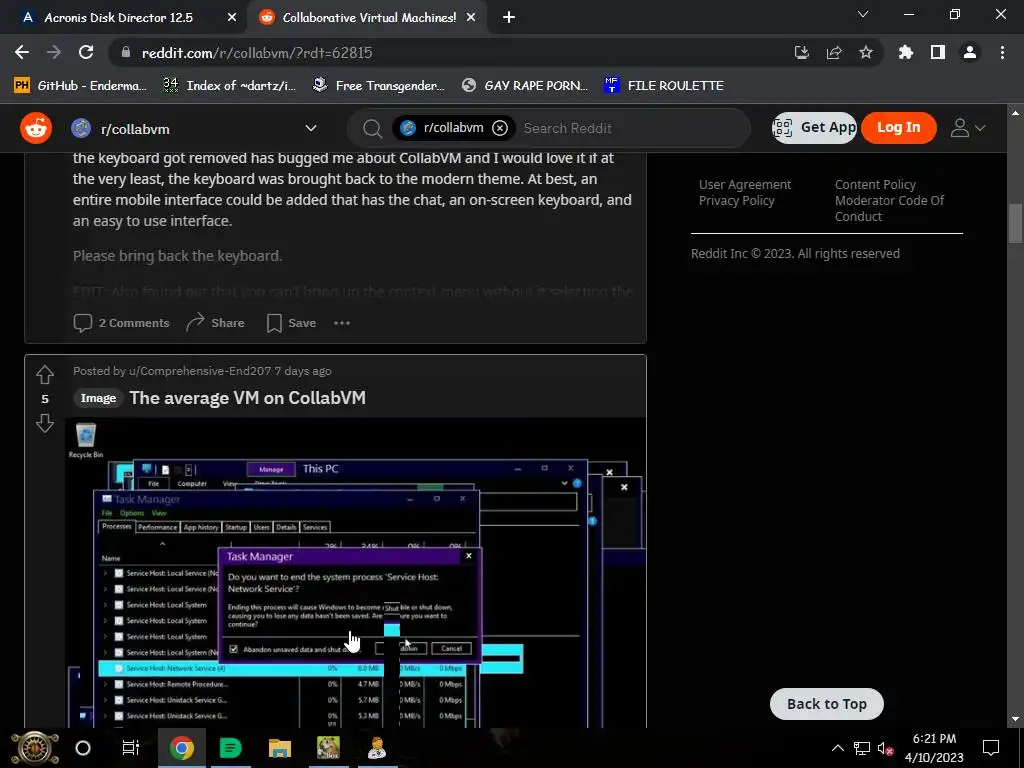Open poster u/Comprehensive-End207 profile
The image size is (1024, 768).
pos(200,371)
